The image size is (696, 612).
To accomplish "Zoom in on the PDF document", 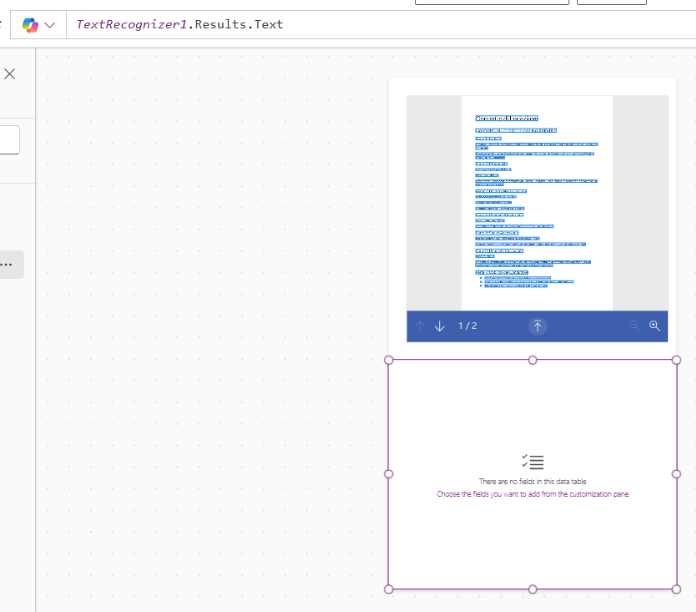I will click(655, 326).
